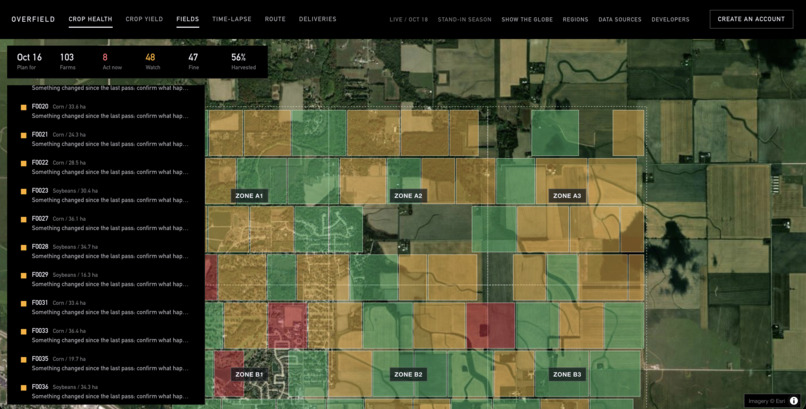Click the Imagery © Esri attribution
This screenshot has width=806, height=409.
765,401
